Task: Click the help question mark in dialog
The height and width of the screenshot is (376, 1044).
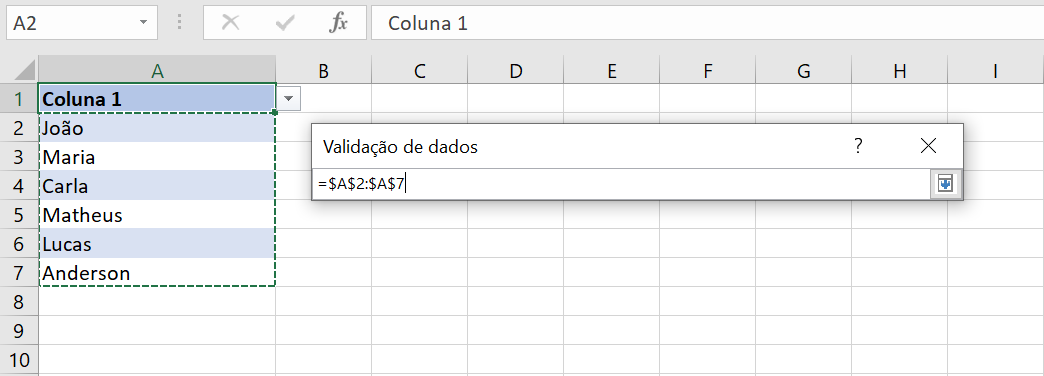Action: coord(858,146)
